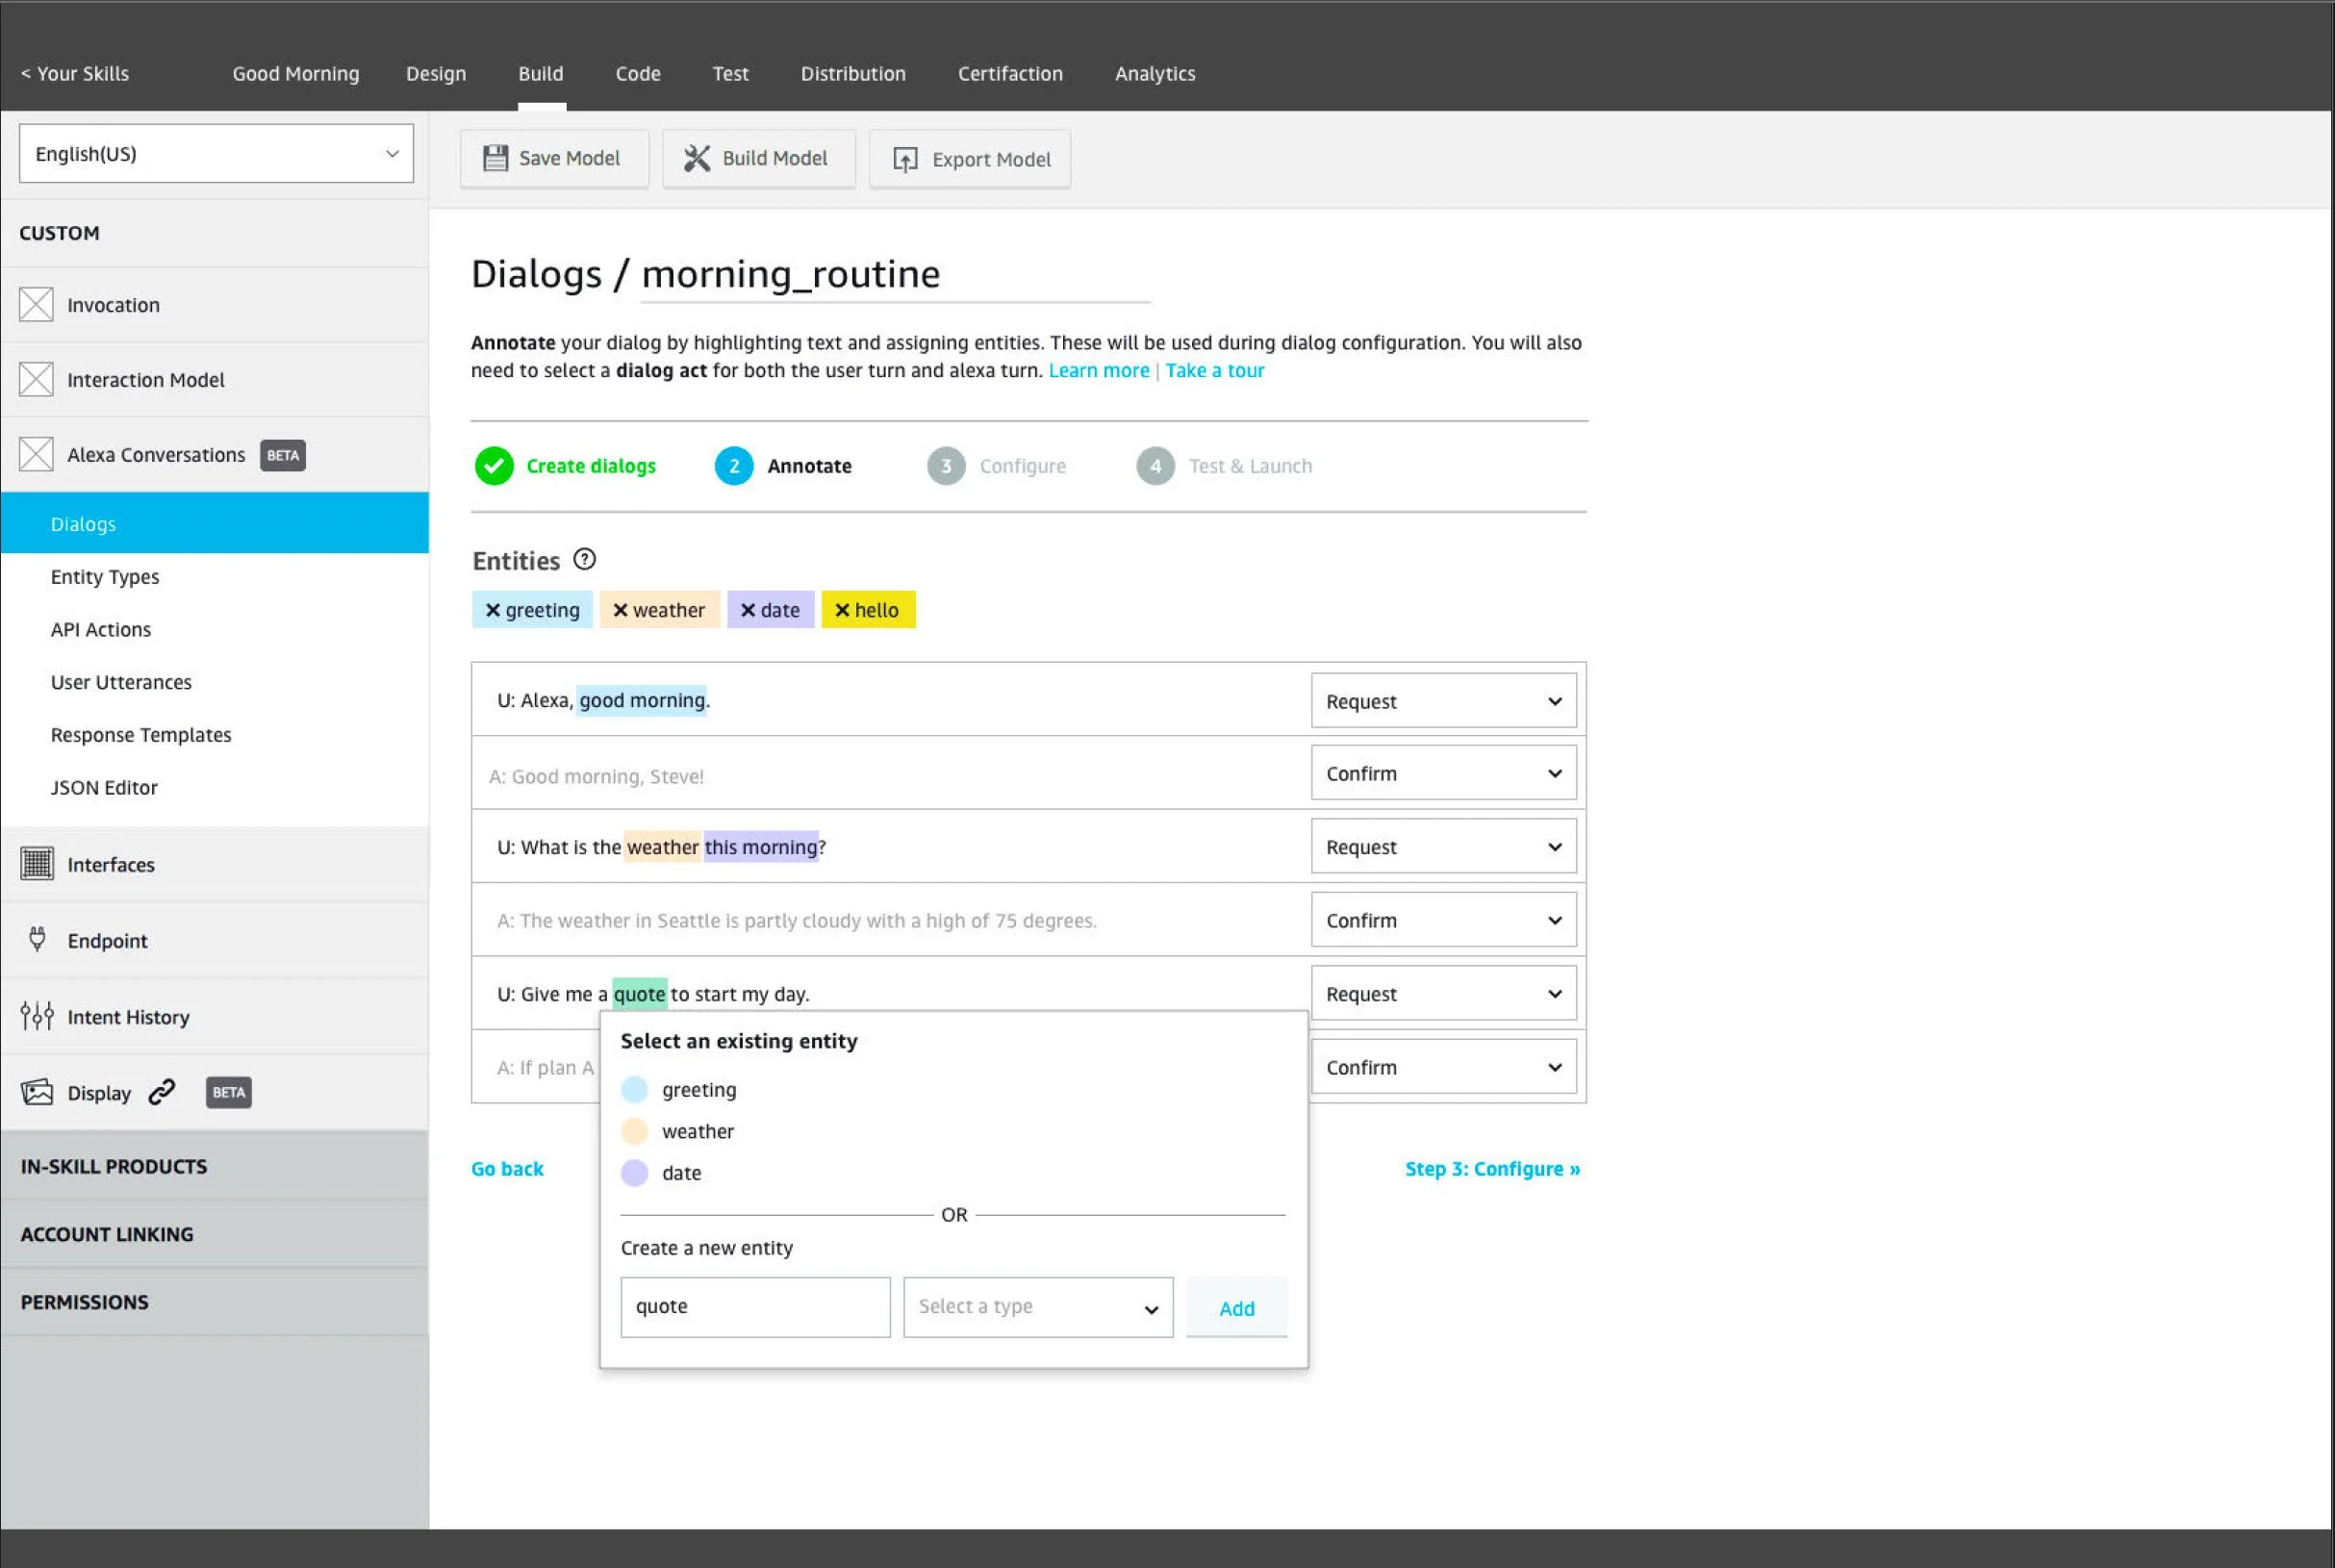Click the Build Model tools icon
Image resolution: width=2335 pixels, height=1568 pixels.
[x=697, y=158]
